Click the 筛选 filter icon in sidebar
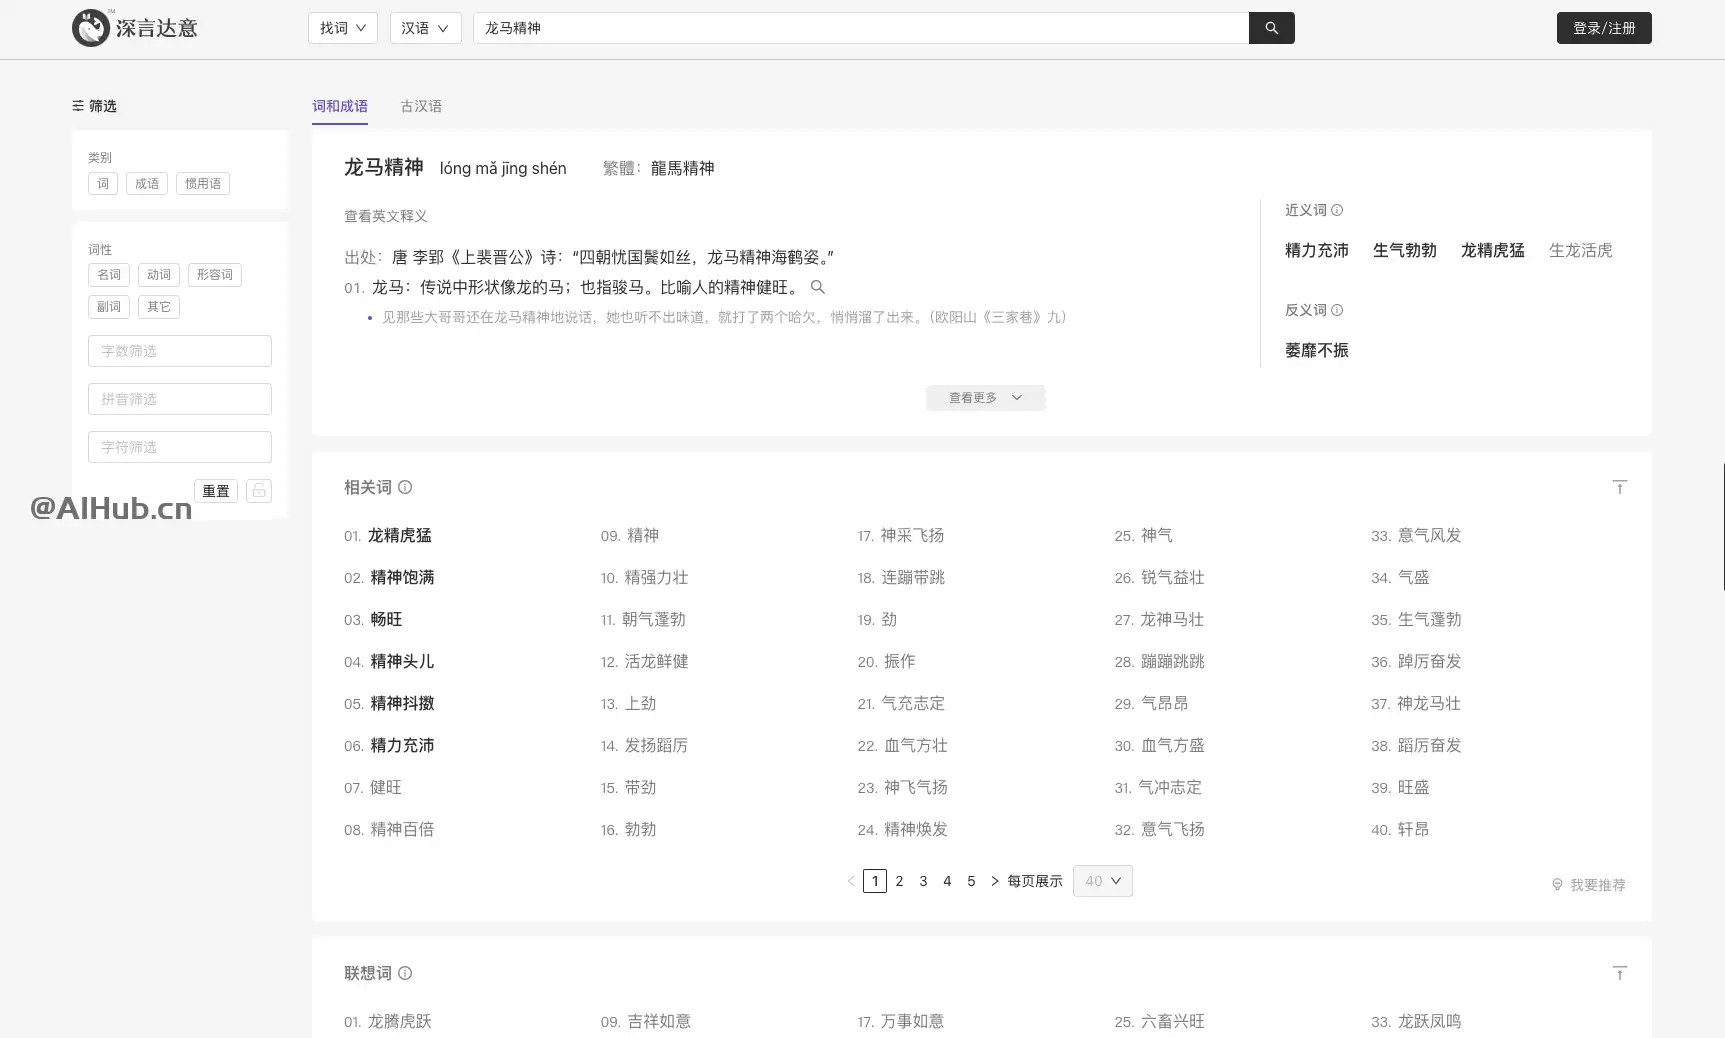1725x1038 pixels. point(78,106)
